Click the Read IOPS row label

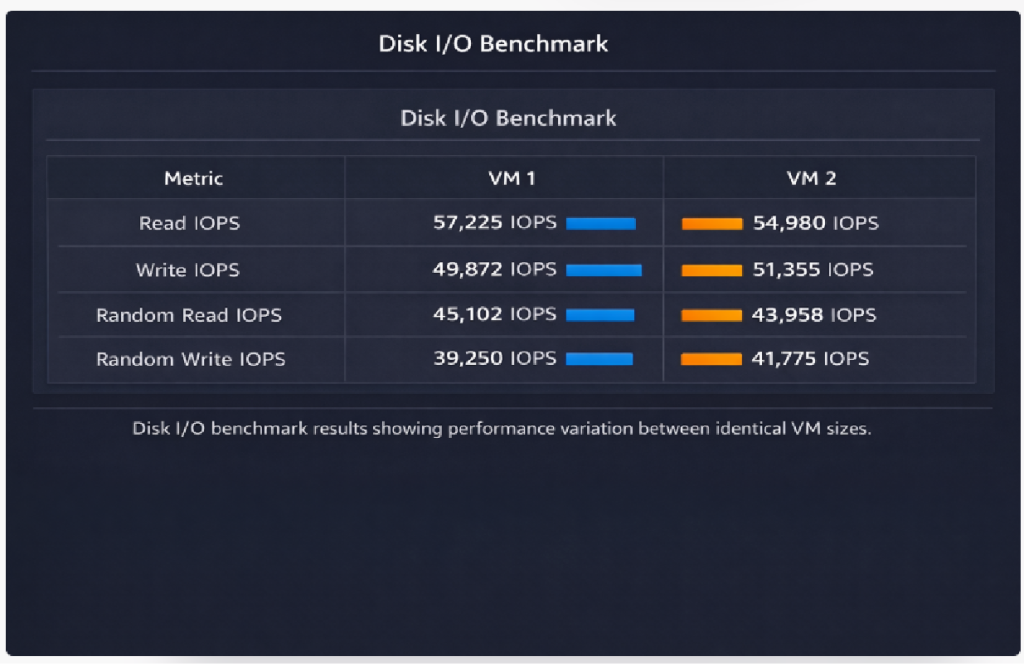189,224
